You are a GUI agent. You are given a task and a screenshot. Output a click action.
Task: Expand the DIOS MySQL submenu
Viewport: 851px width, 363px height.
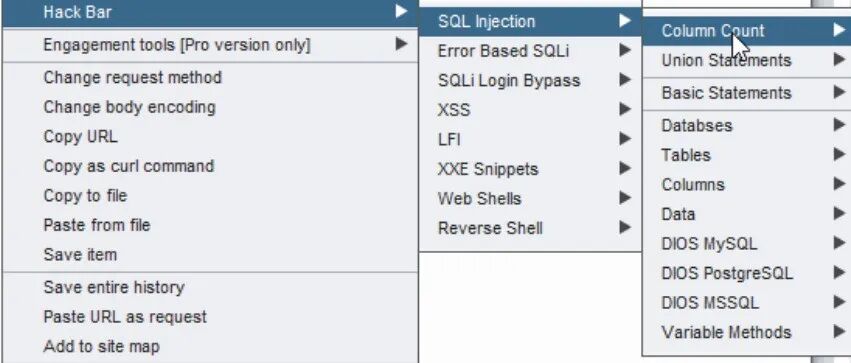(x=747, y=243)
